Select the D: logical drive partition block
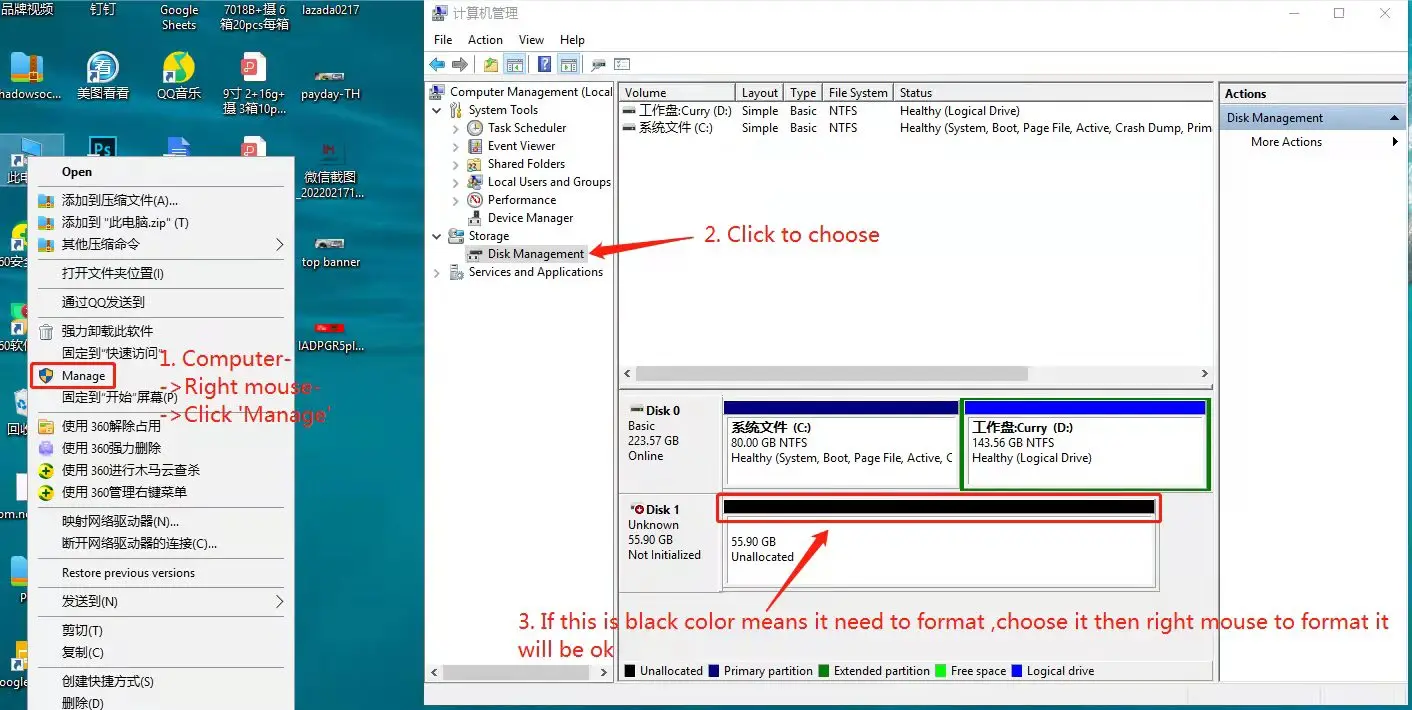The width and height of the screenshot is (1412, 710). 1084,443
